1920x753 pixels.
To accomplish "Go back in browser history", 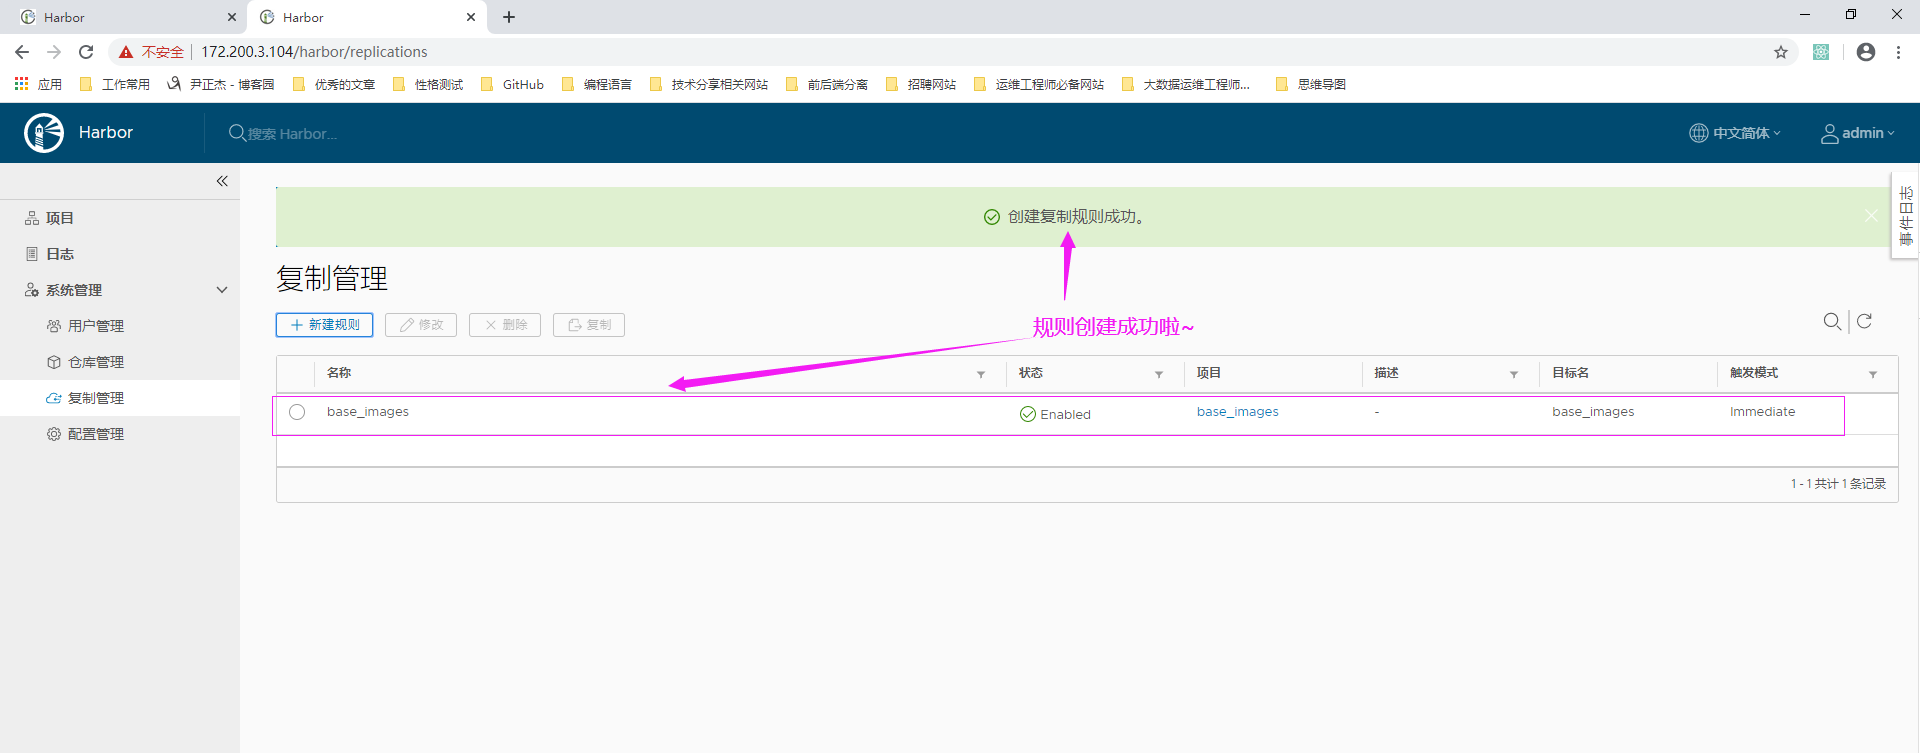I will coord(22,52).
